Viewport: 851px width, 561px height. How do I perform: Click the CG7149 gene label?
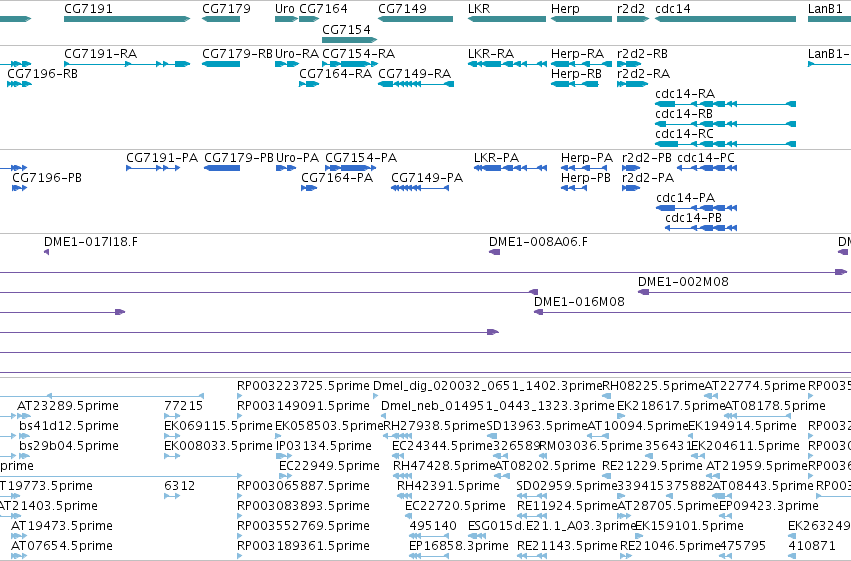point(402,9)
